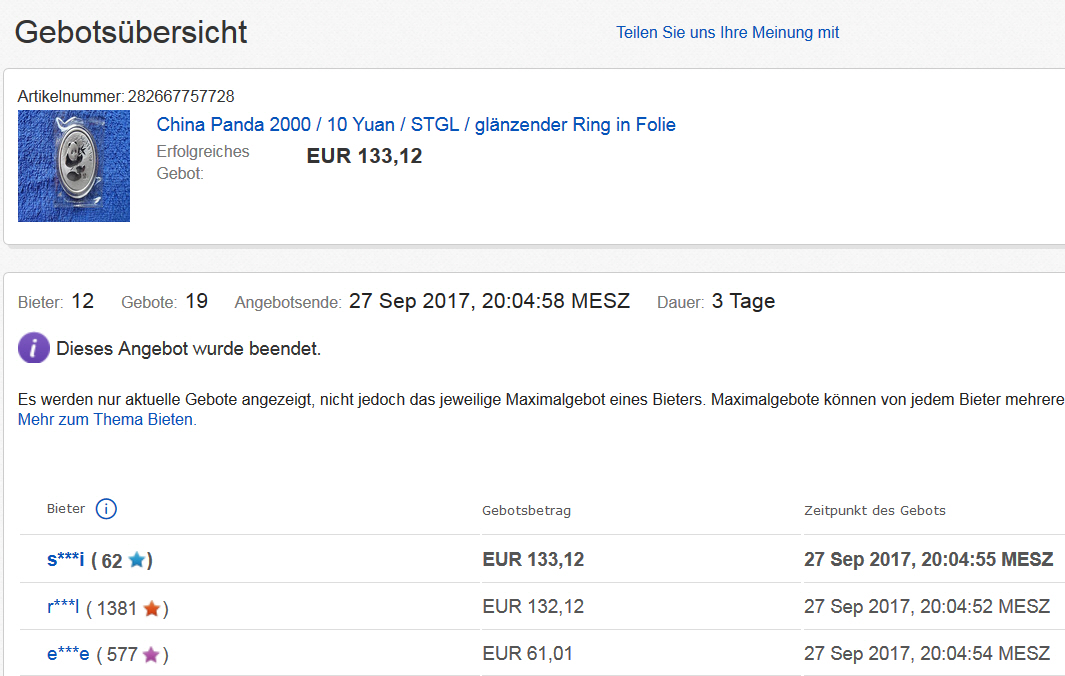The image size is (1065, 676).
Task: Click the purple info icon beside 'Dieses Angebot wurde beendet'
Action: 34,348
